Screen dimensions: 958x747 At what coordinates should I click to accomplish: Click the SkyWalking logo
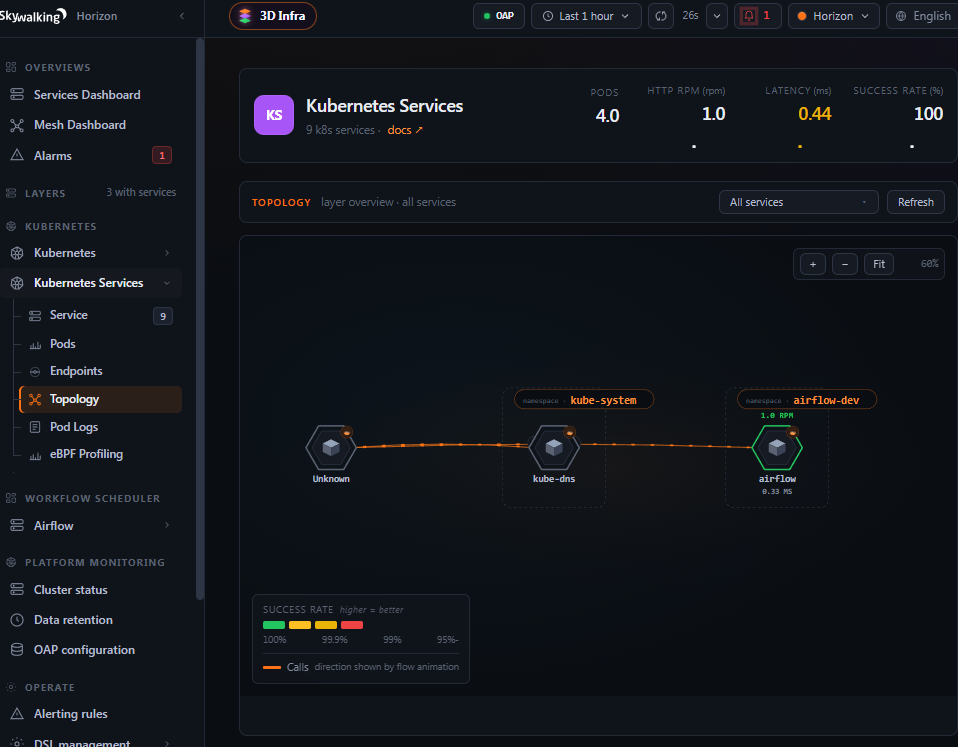point(32,16)
